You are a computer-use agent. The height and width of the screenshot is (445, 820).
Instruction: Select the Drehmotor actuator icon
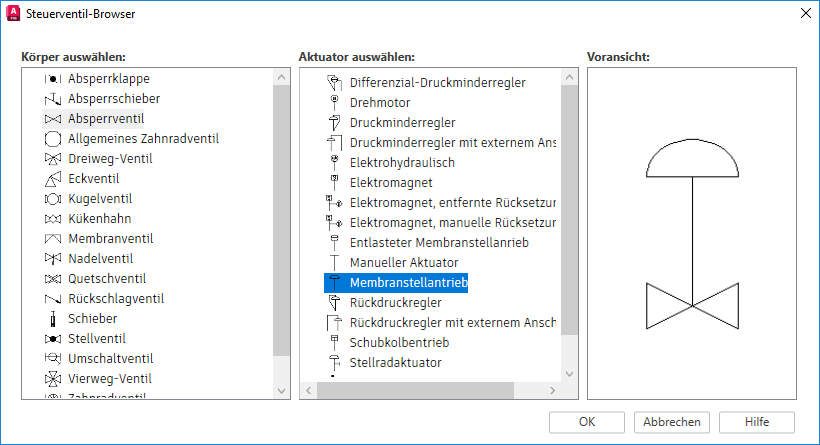334,103
